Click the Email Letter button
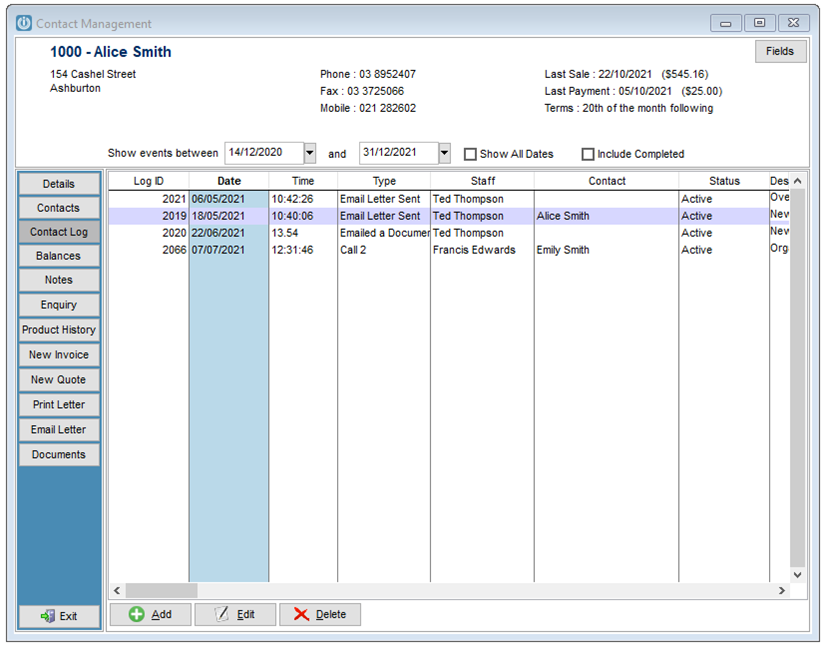 (58, 429)
